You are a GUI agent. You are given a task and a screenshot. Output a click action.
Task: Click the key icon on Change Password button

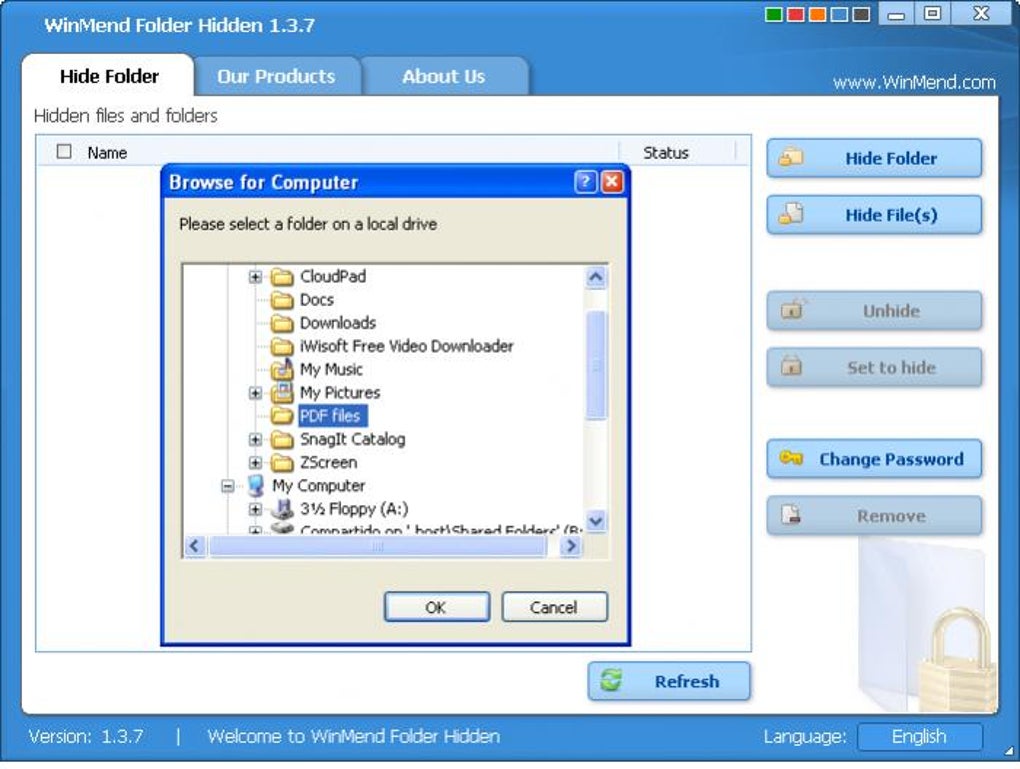(x=791, y=458)
